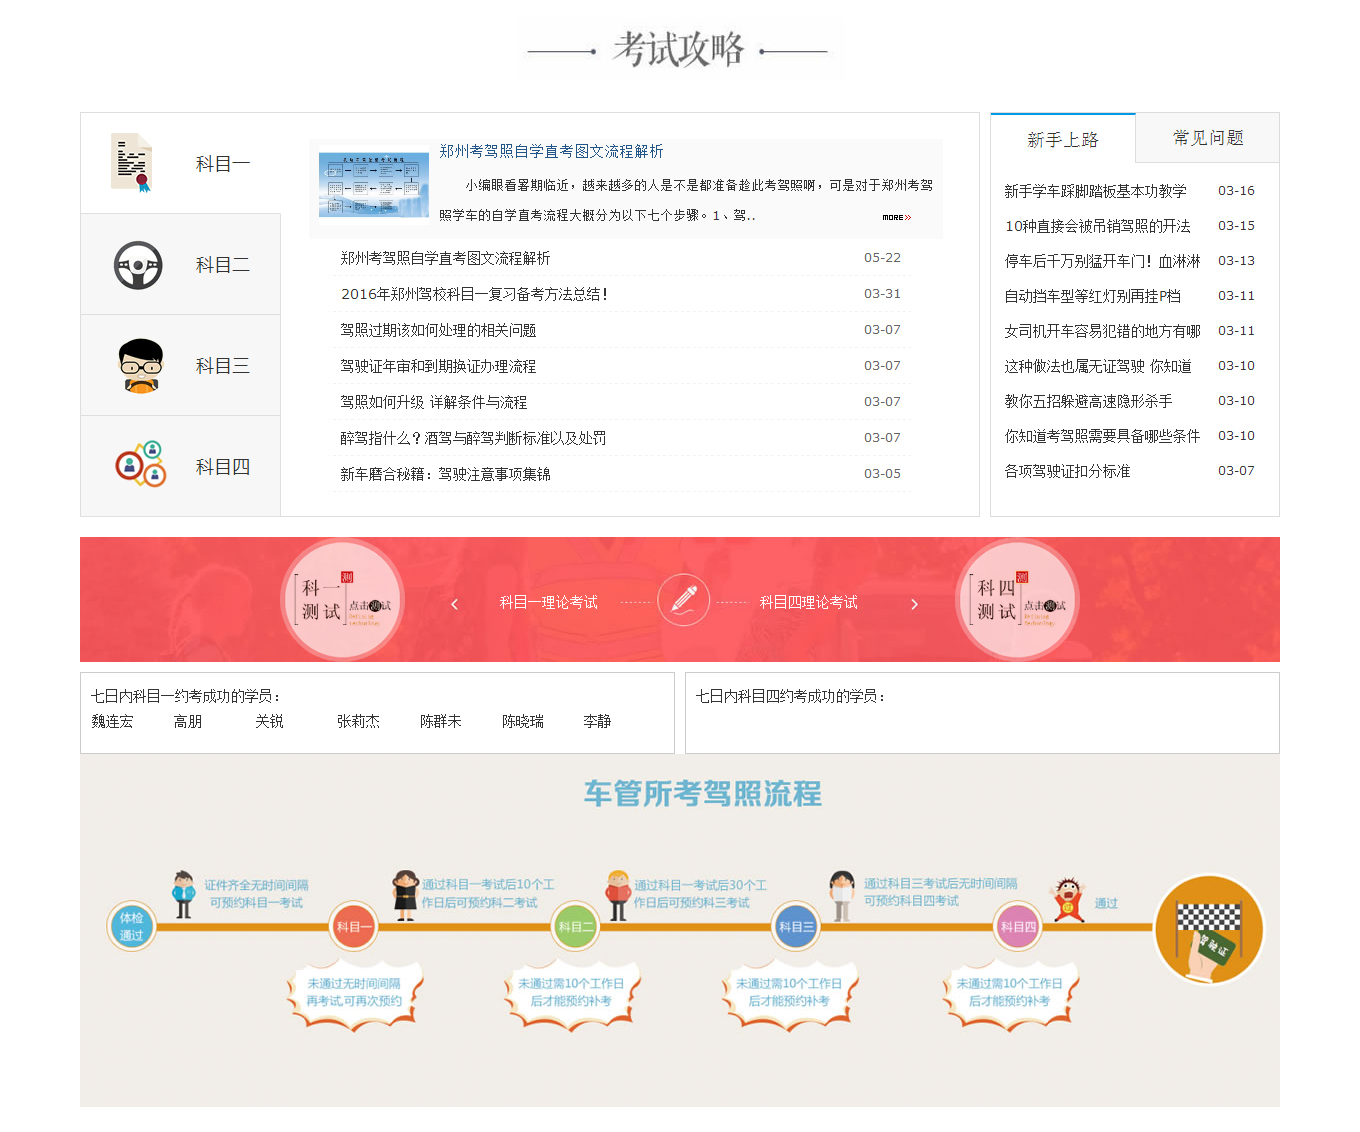Open the MORE» link
This screenshot has width=1360, height=1132.
(x=895, y=216)
